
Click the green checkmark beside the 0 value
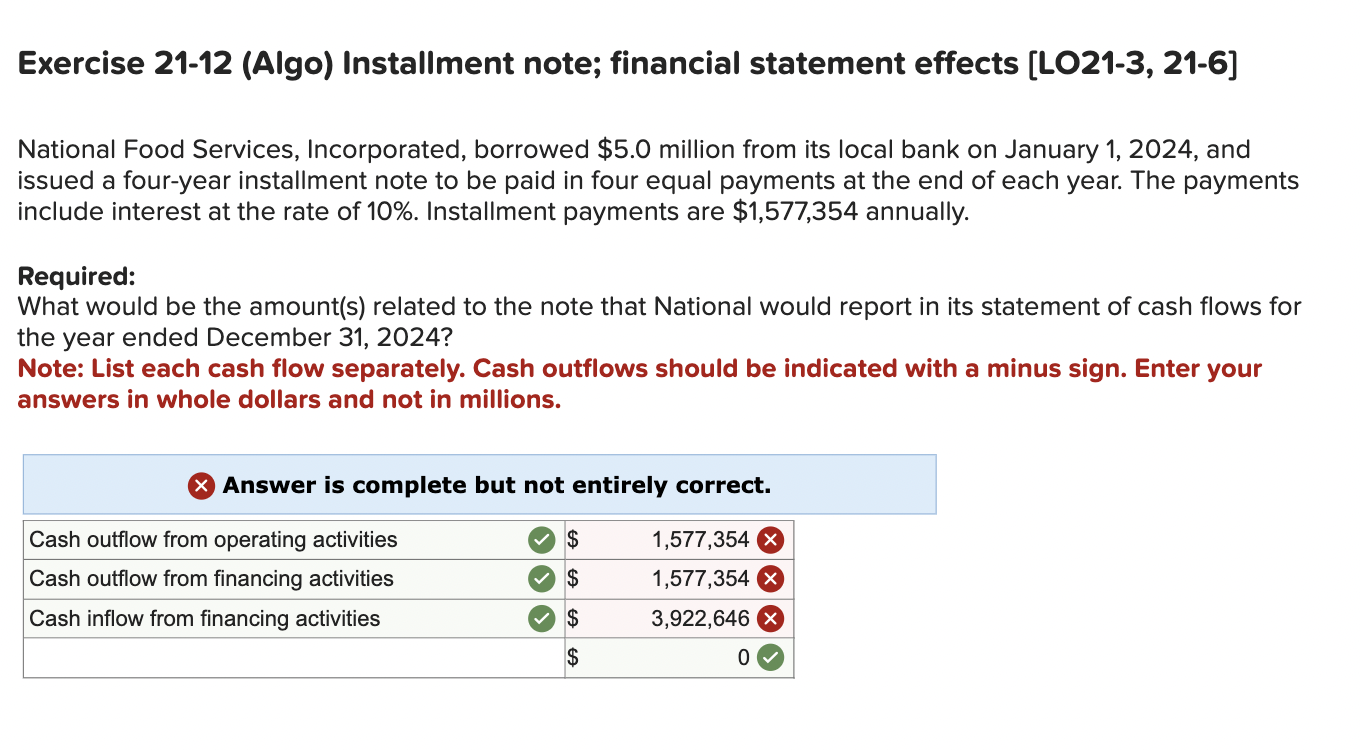coord(772,657)
